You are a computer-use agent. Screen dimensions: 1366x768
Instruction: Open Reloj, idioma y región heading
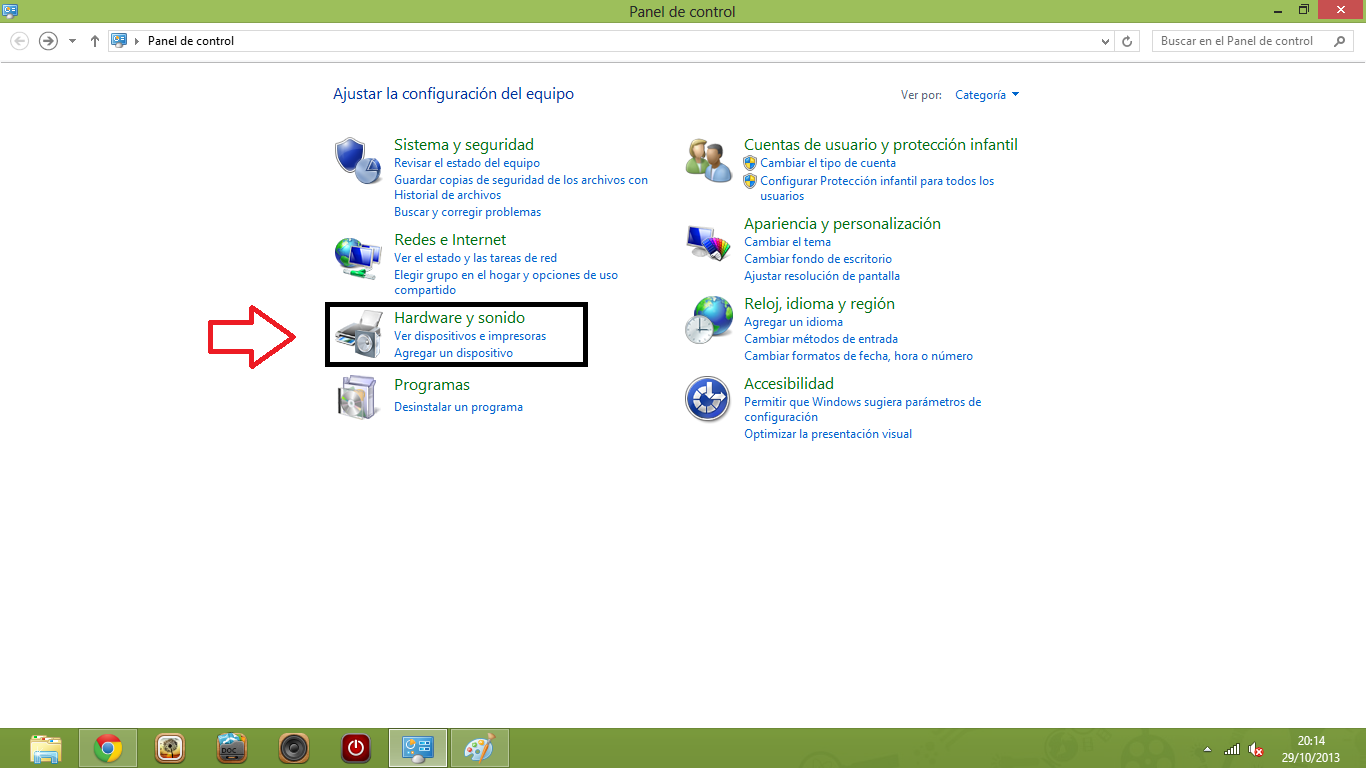[819, 304]
